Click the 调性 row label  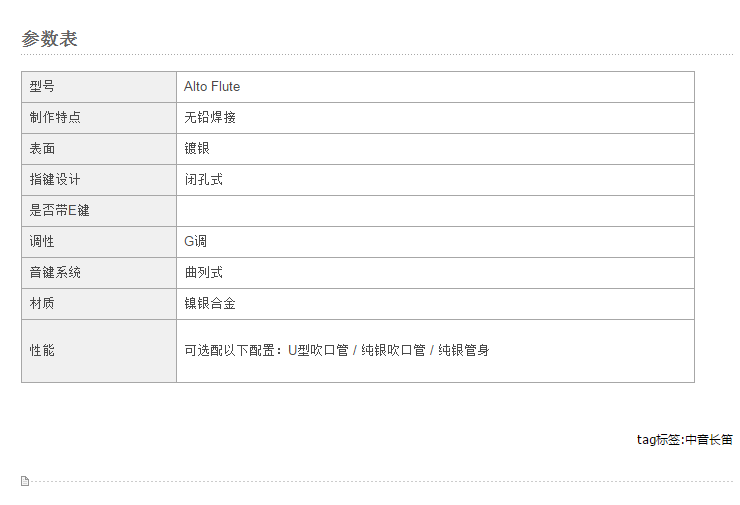click(x=99, y=242)
